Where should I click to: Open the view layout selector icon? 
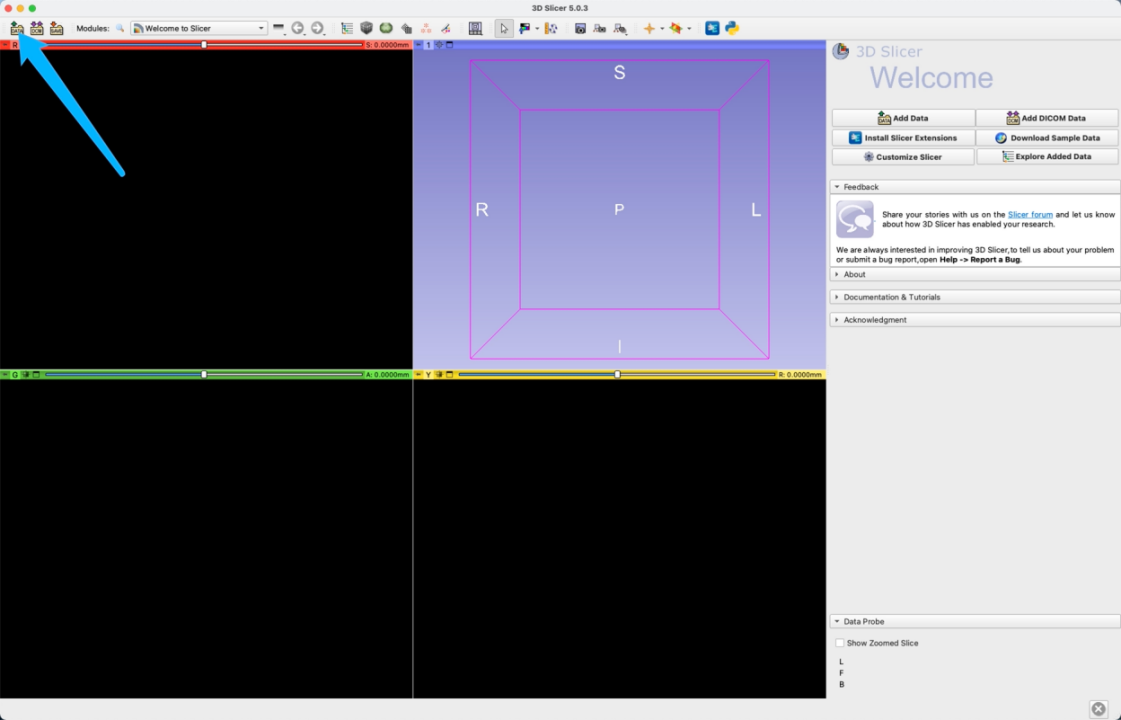[x=475, y=29]
